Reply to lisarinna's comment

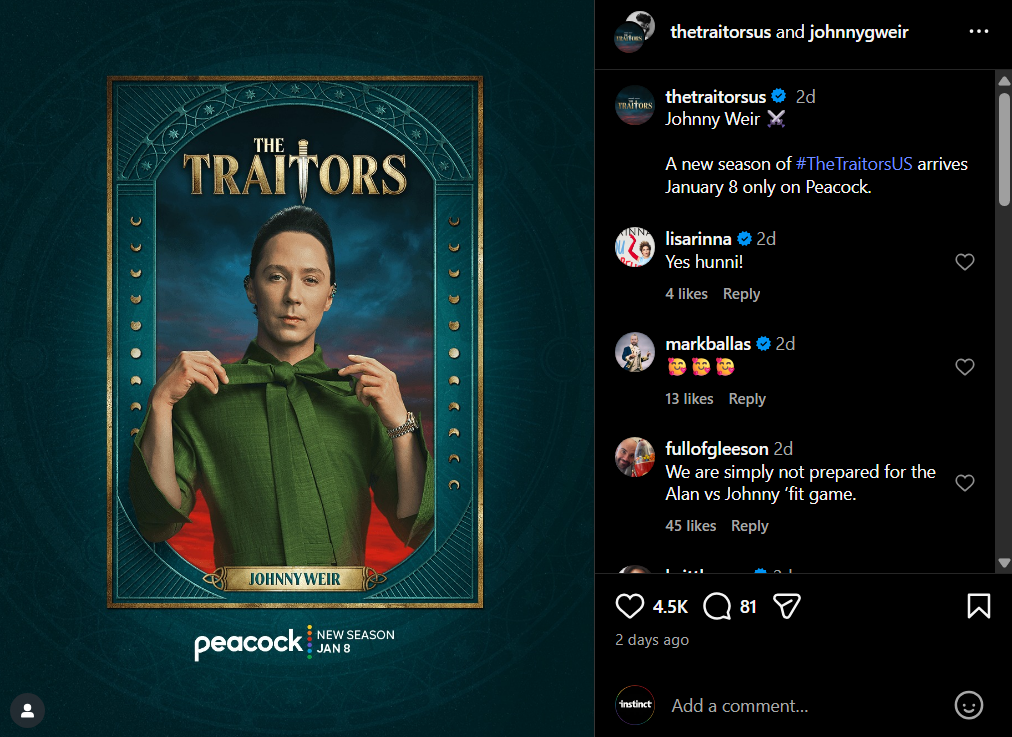(741, 294)
